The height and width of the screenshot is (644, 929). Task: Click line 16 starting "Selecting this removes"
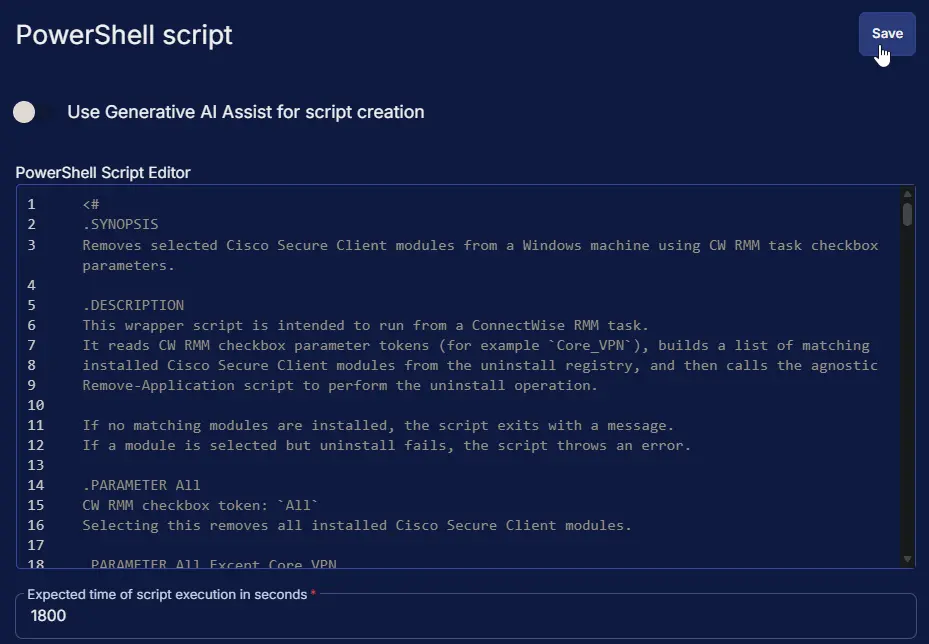[356, 525]
